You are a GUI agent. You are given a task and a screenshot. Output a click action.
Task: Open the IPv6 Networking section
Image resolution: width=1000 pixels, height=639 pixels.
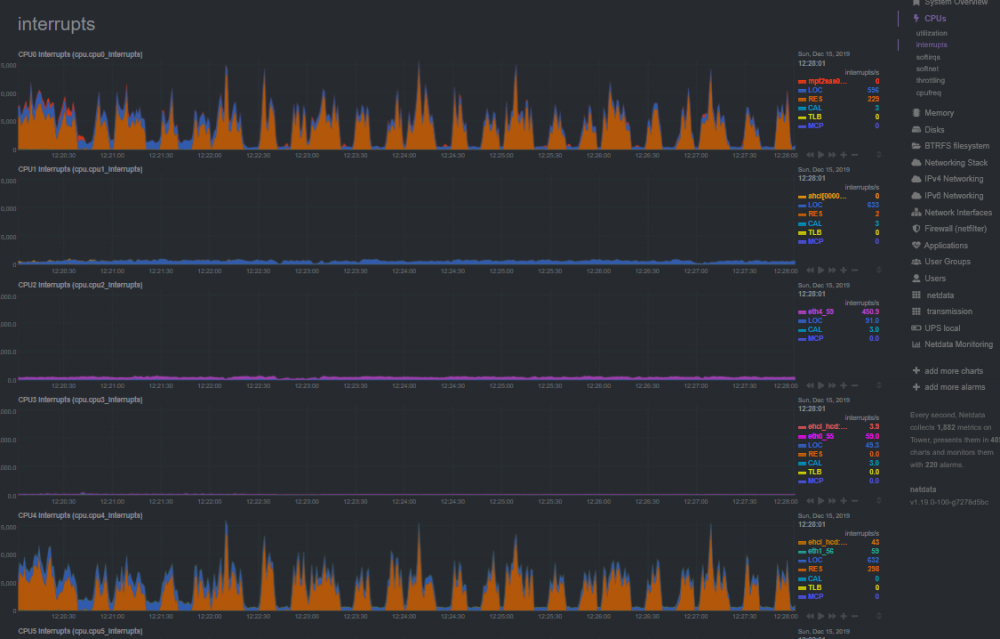[953, 196]
